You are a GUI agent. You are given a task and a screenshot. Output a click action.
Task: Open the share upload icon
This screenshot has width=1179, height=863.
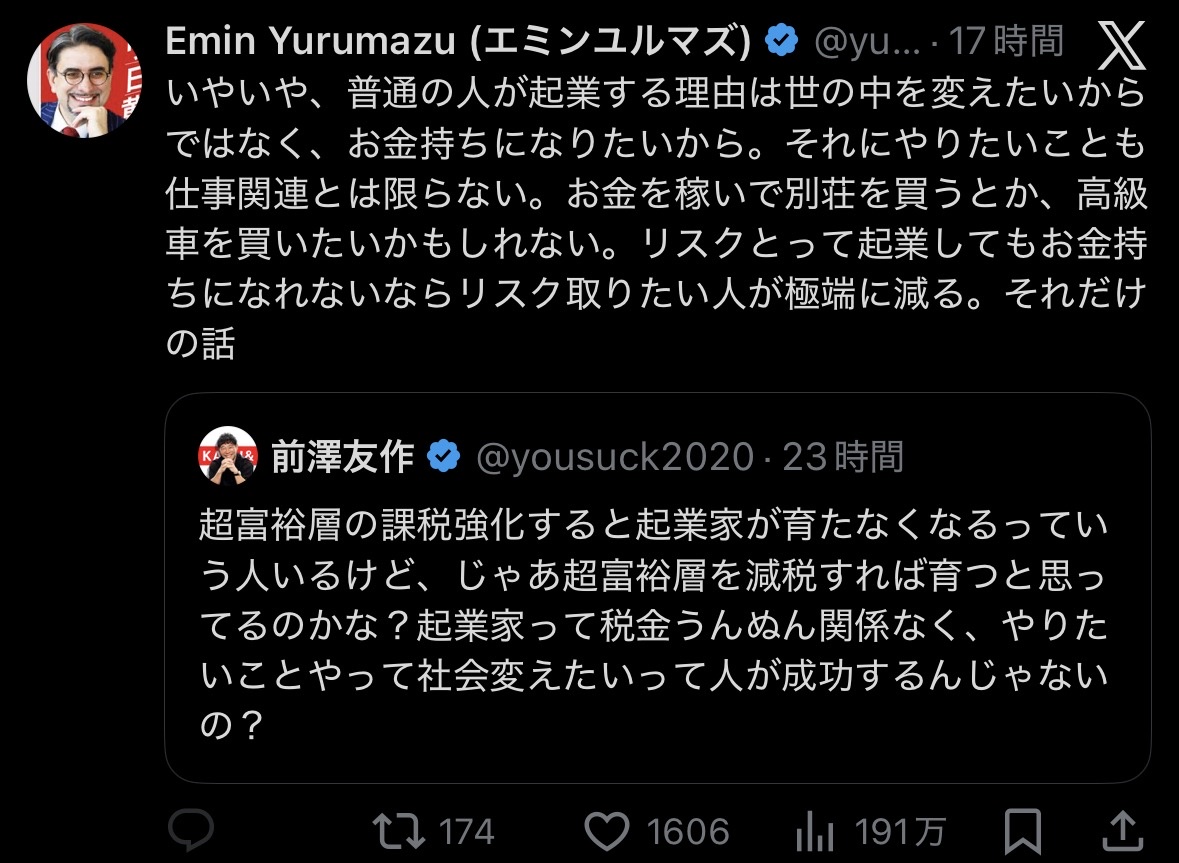[1123, 831]
